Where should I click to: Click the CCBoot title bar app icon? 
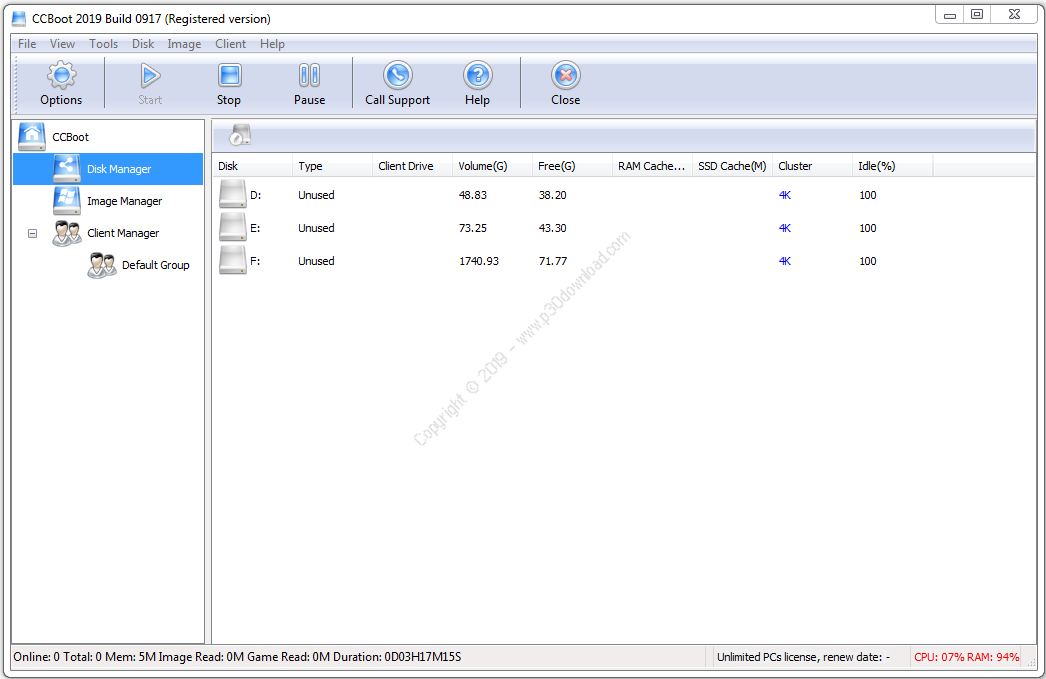click(x=19, y=19)
